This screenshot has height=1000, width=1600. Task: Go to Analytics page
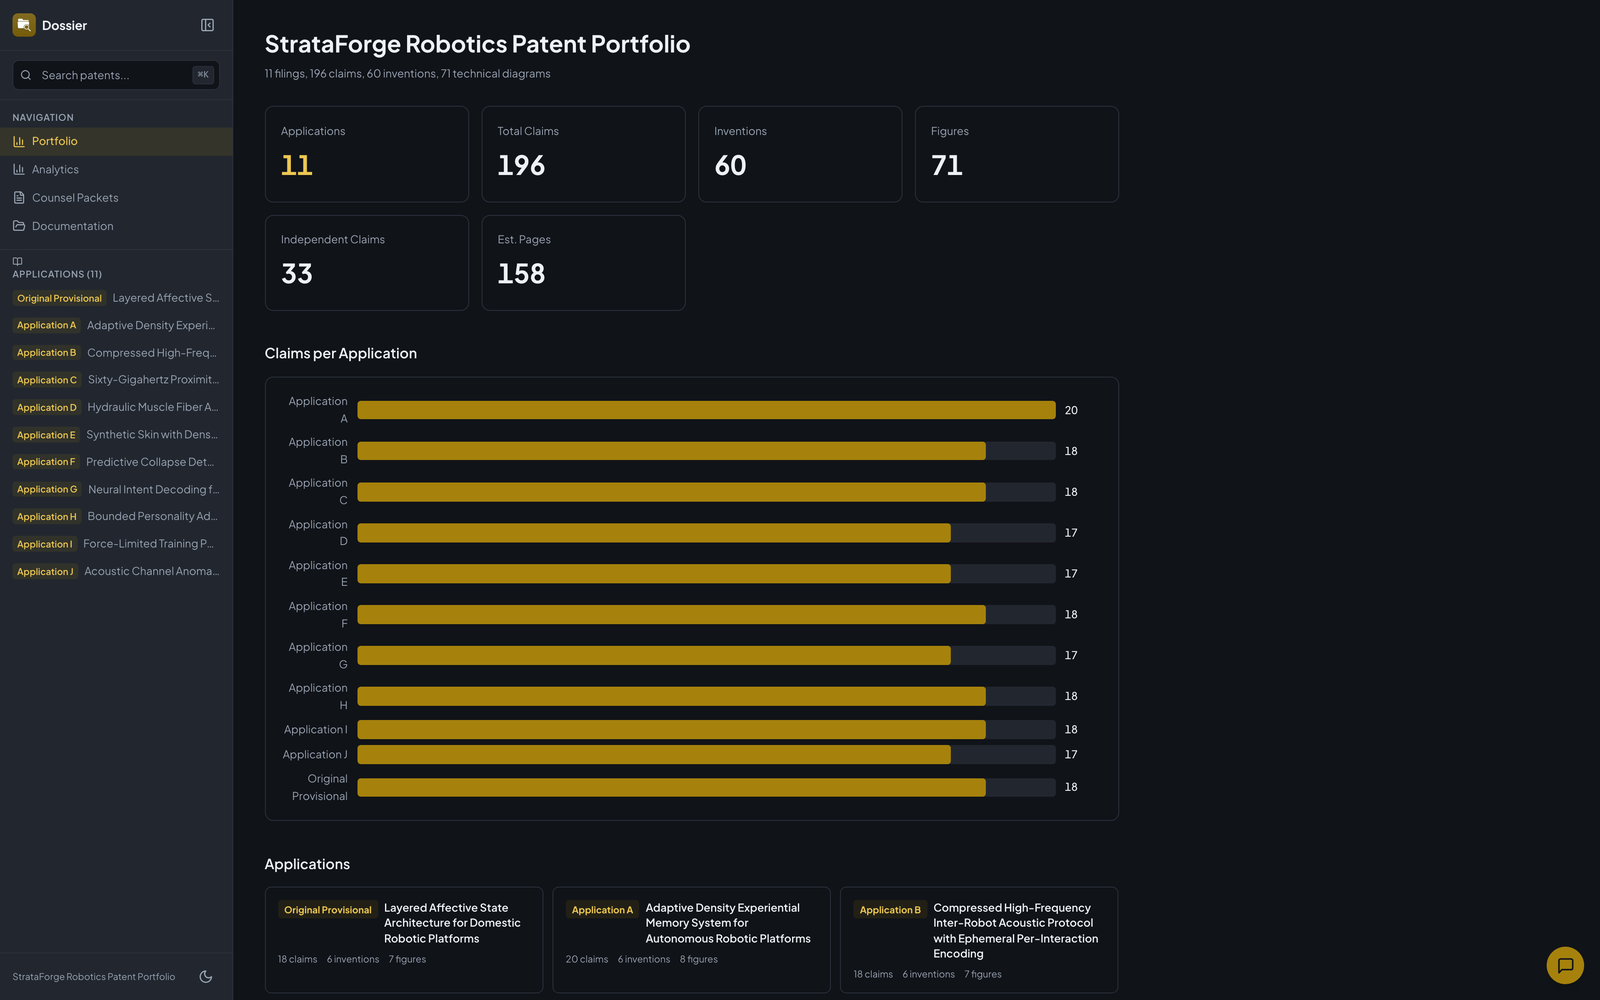tap(116, 170)
